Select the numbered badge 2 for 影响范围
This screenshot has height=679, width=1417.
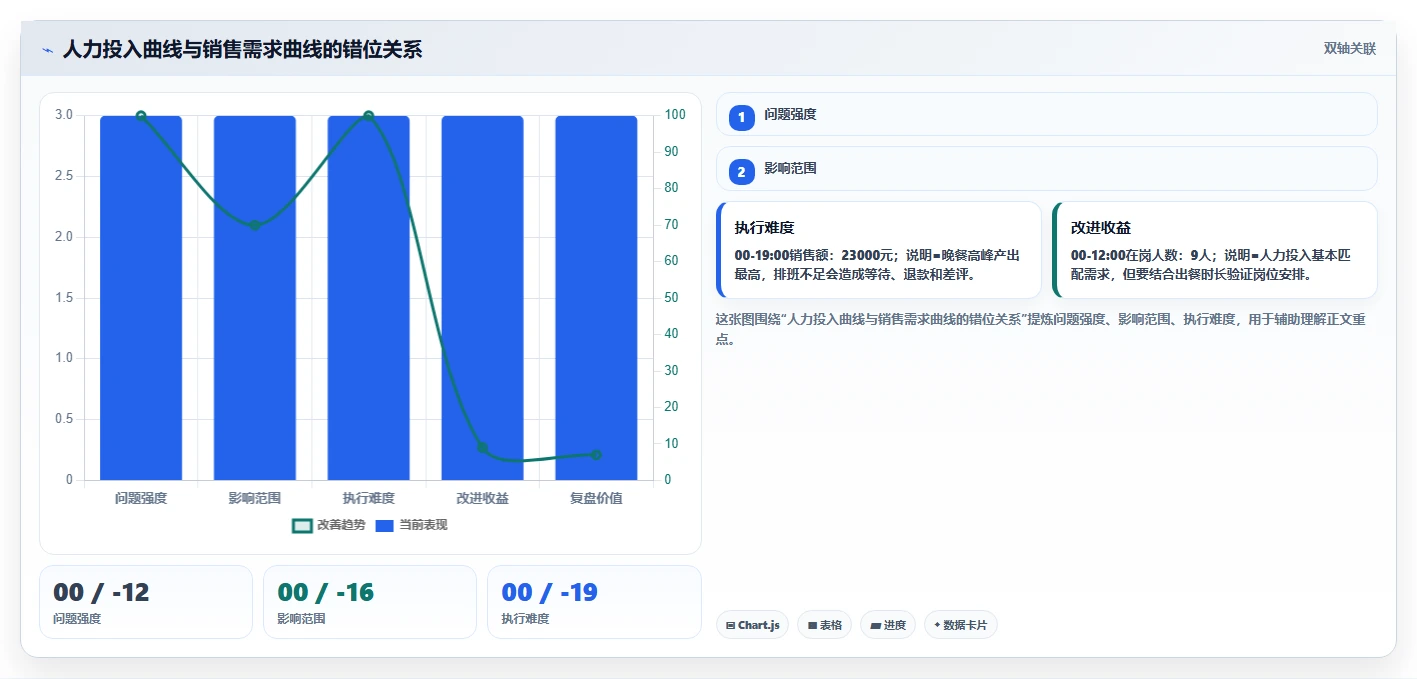(741, 172)
